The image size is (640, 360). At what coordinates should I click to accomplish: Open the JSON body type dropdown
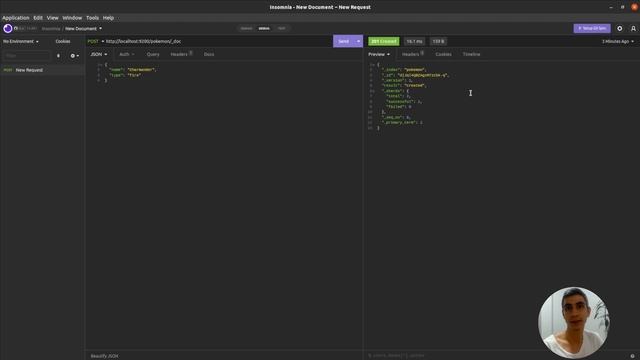[99, 54]
